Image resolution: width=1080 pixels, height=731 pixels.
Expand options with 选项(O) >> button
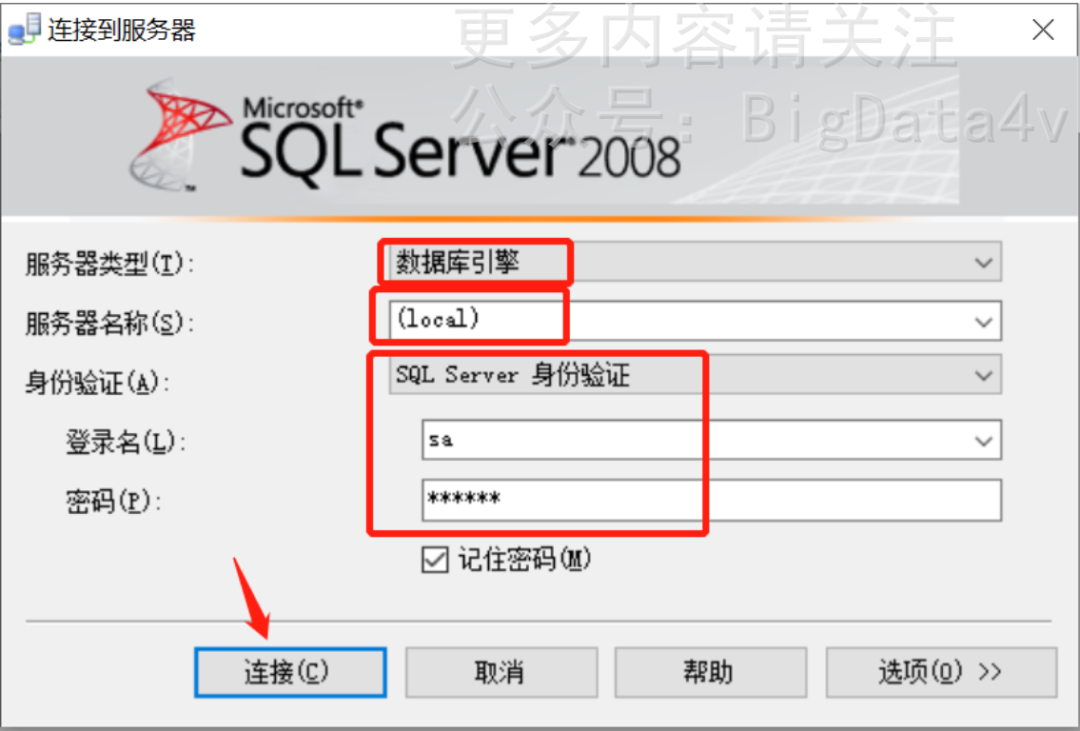pos(941,672)
